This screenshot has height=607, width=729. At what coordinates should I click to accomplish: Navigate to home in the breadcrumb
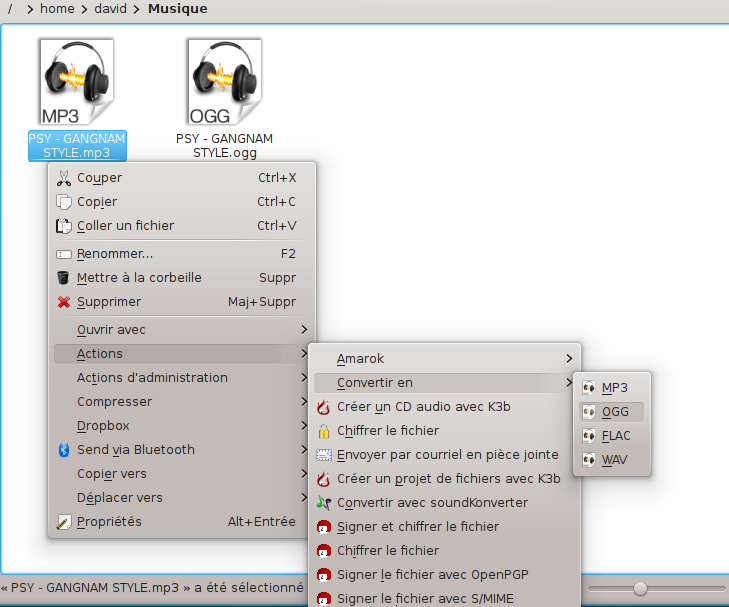click(57, 9)
